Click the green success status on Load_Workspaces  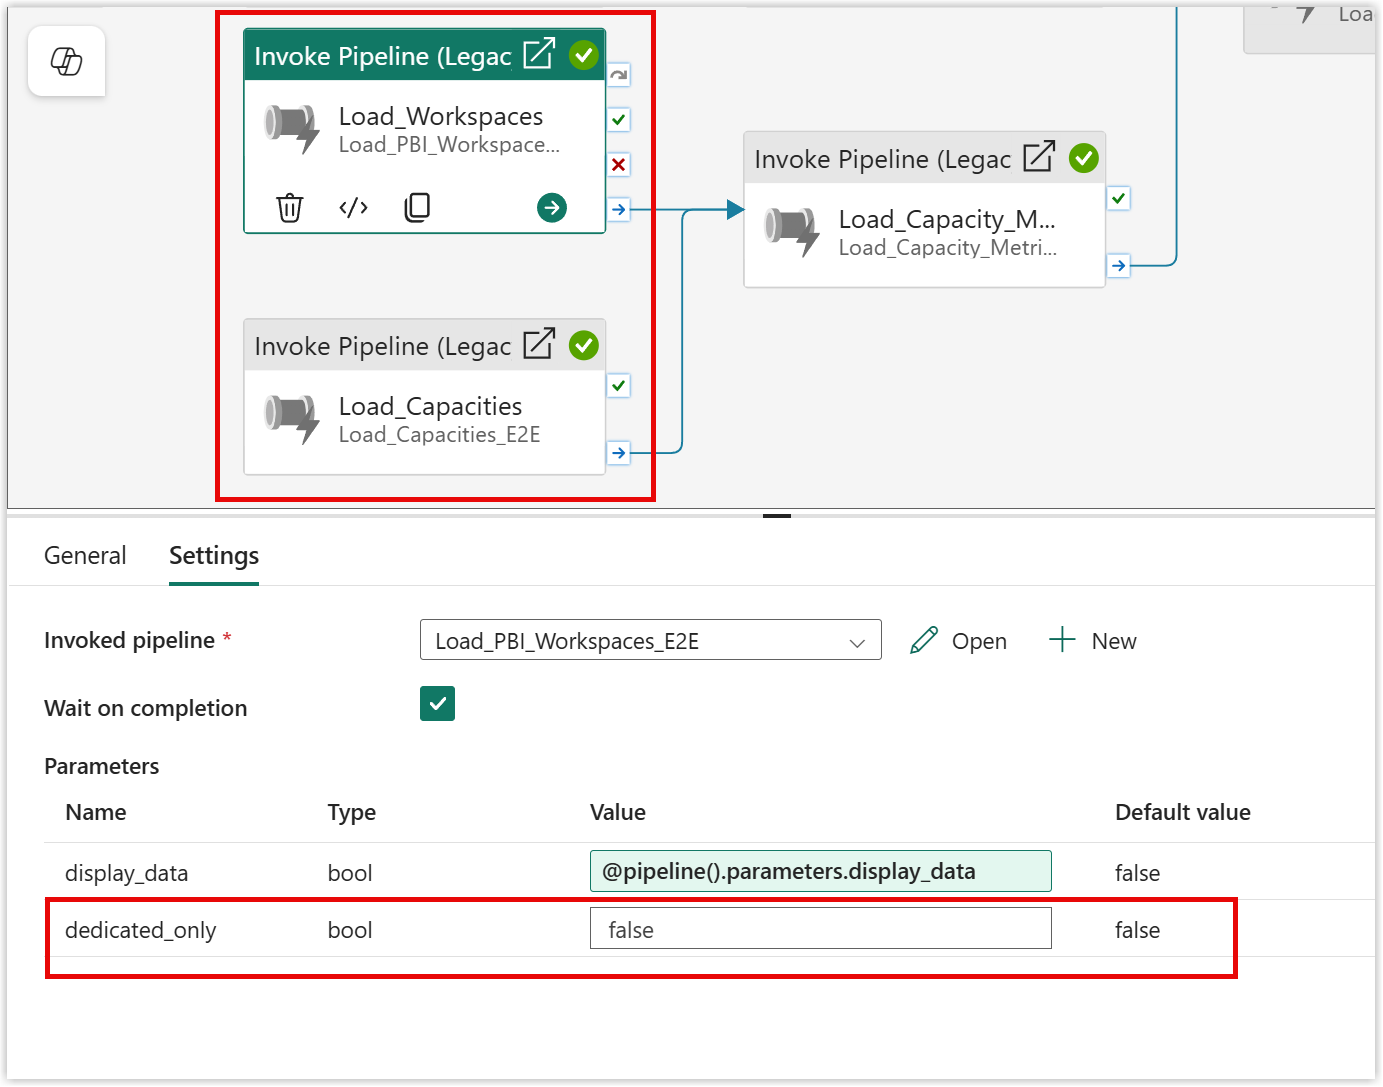pyautogui.click(x=584, y=55)
